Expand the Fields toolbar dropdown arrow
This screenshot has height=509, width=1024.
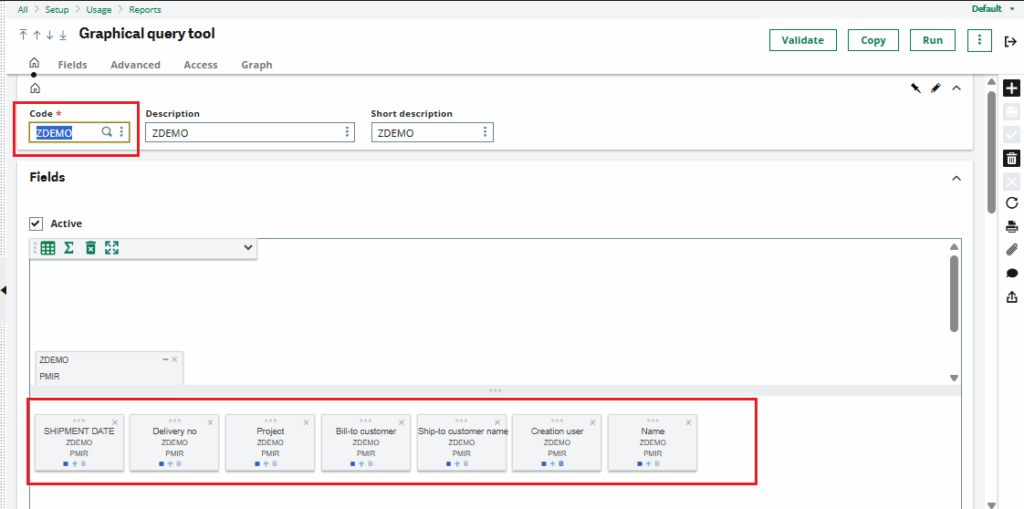248,247
